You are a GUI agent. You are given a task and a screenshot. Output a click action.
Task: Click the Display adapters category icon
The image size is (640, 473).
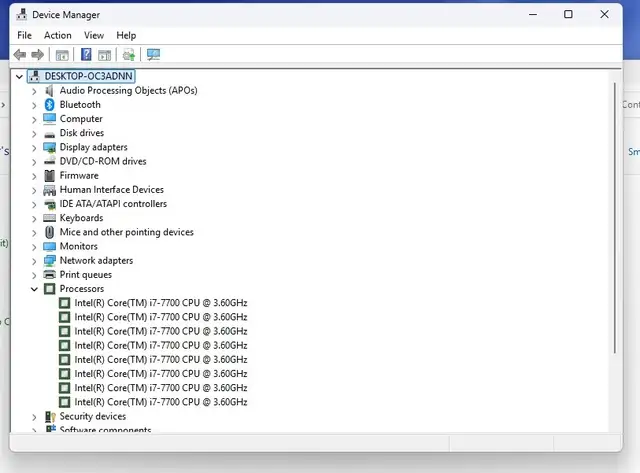pos(49,147)
